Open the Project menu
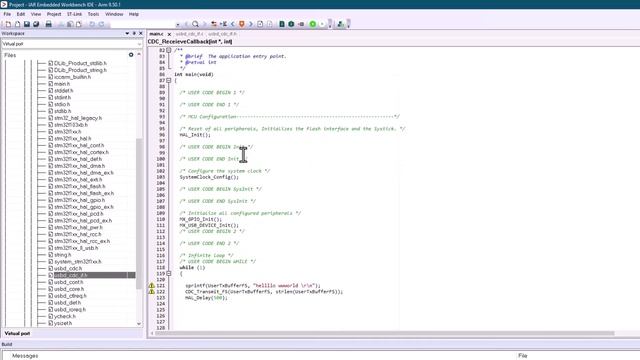Screen dimensions: 640x360 coord(54,14)
